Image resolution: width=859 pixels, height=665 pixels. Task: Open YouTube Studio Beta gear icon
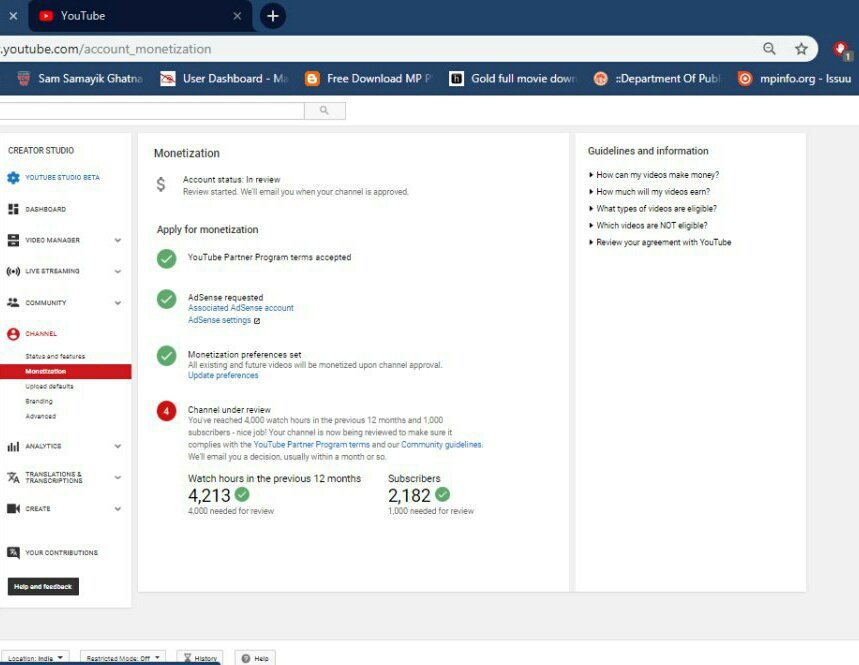(x=13, y=177)
